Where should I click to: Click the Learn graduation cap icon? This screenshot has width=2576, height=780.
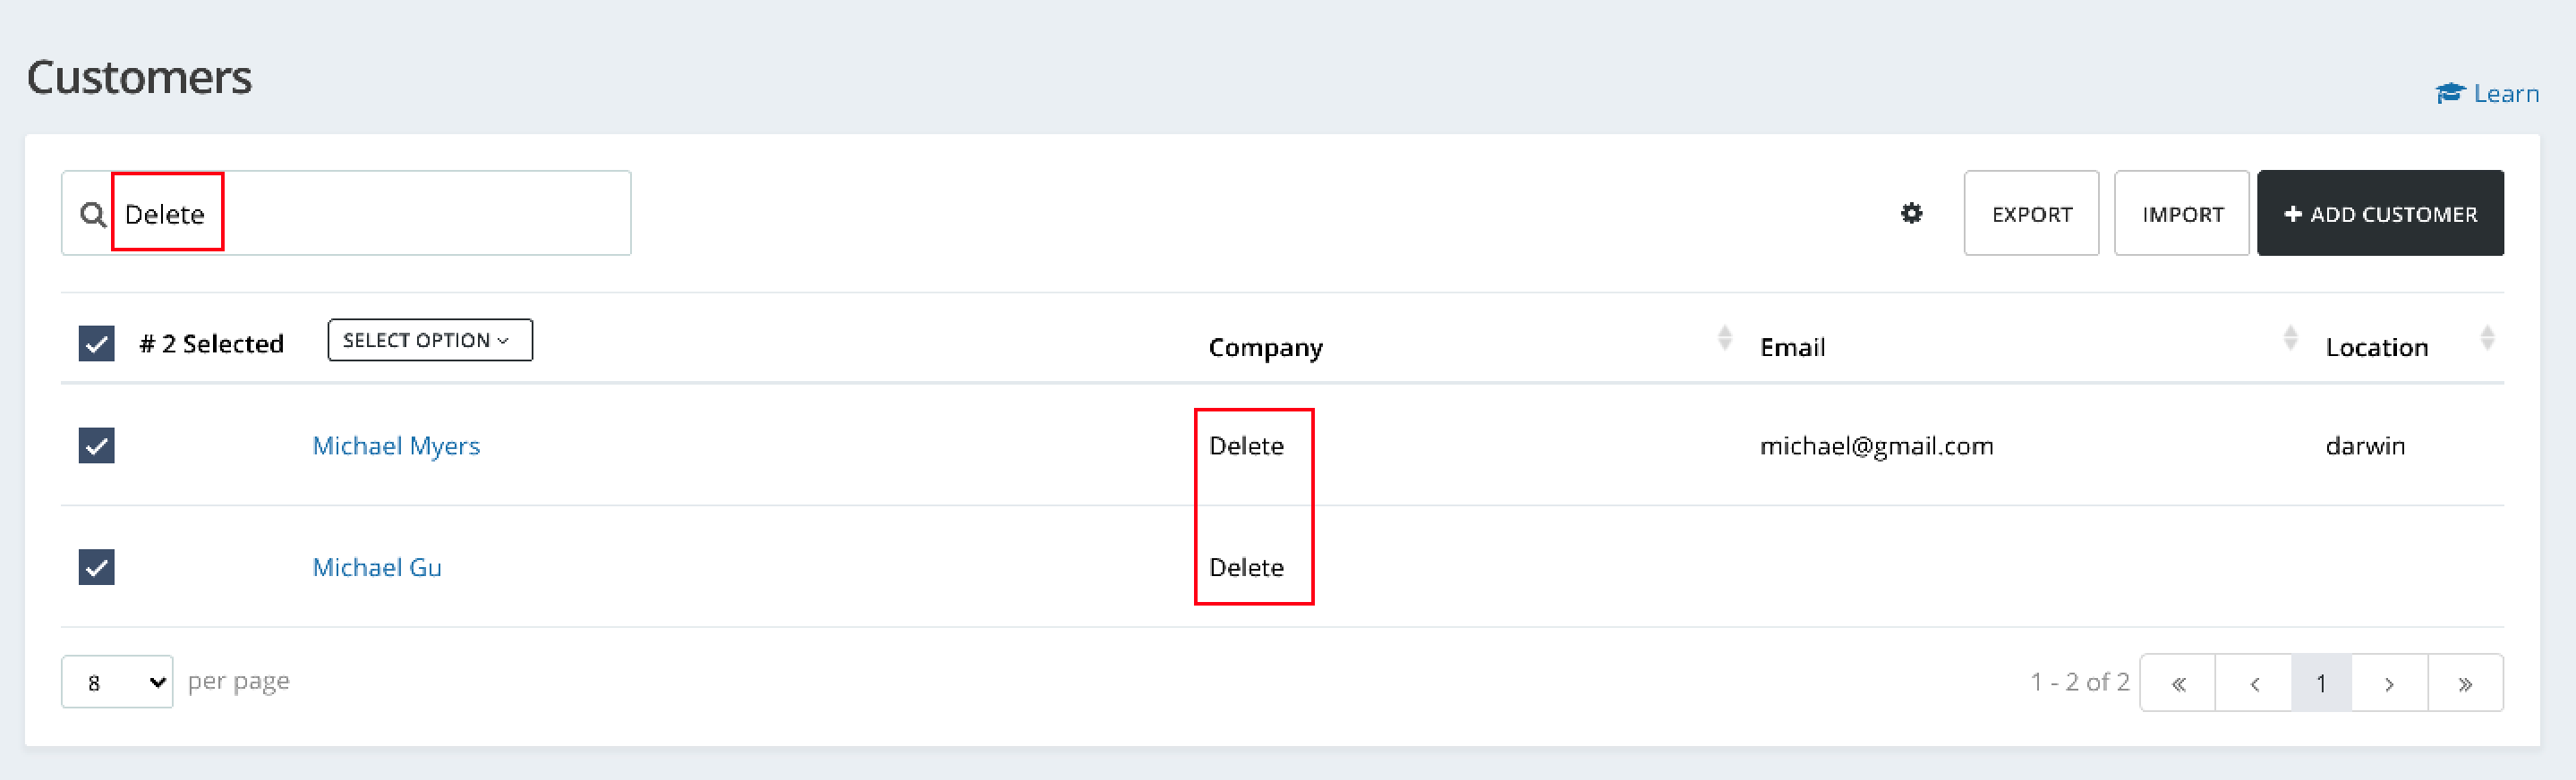2449,93
